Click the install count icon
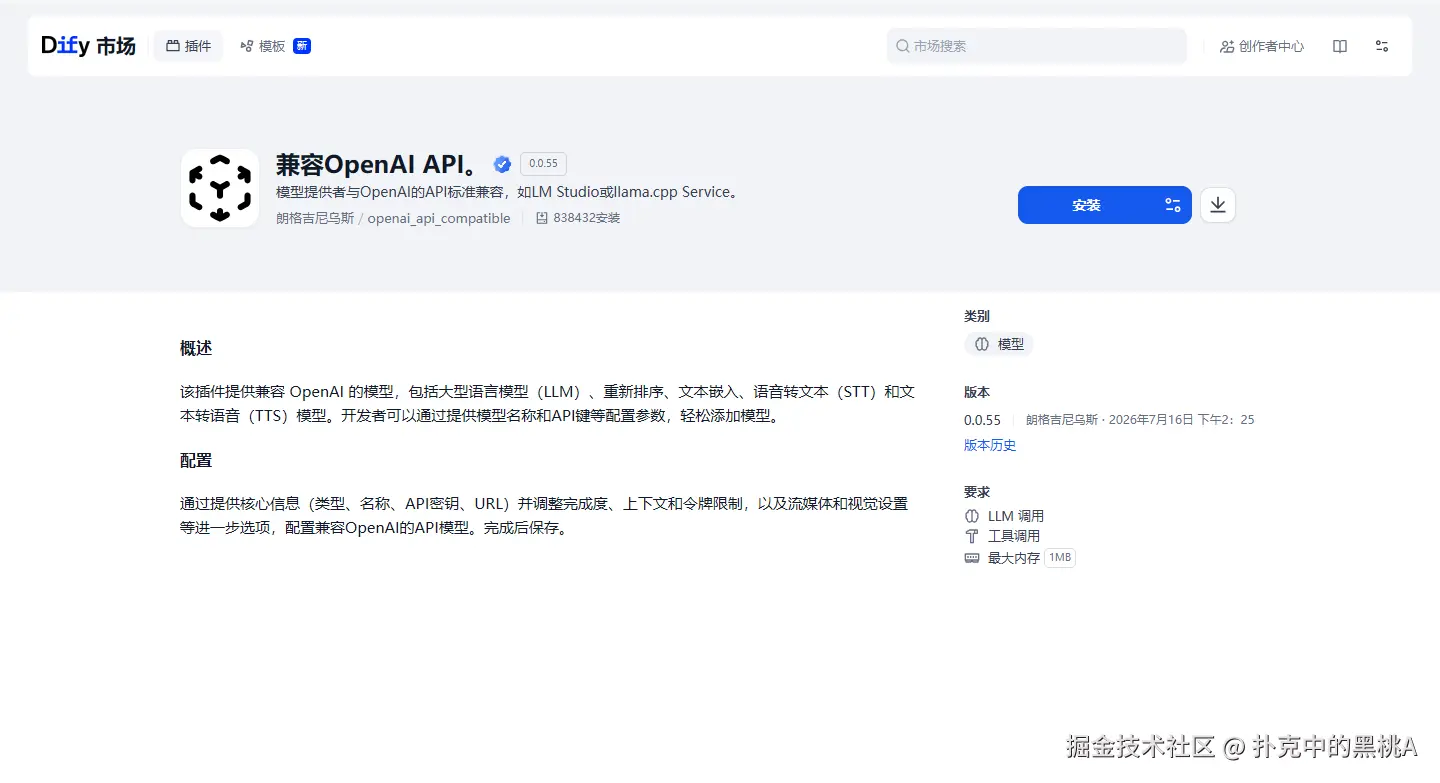Viewport: 1440px width, 783px height. (542, 218)
